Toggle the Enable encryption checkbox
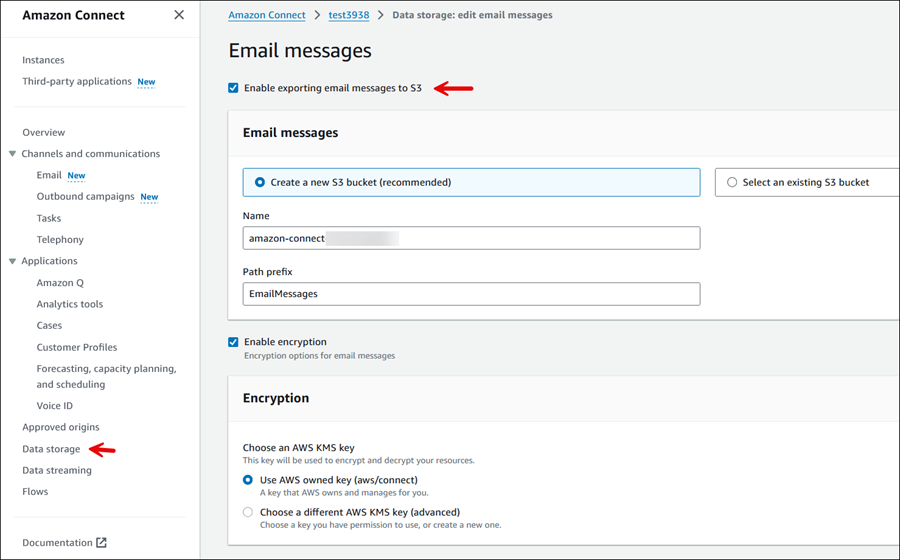Screen dimensions: 900x560 tap(234, 342)
